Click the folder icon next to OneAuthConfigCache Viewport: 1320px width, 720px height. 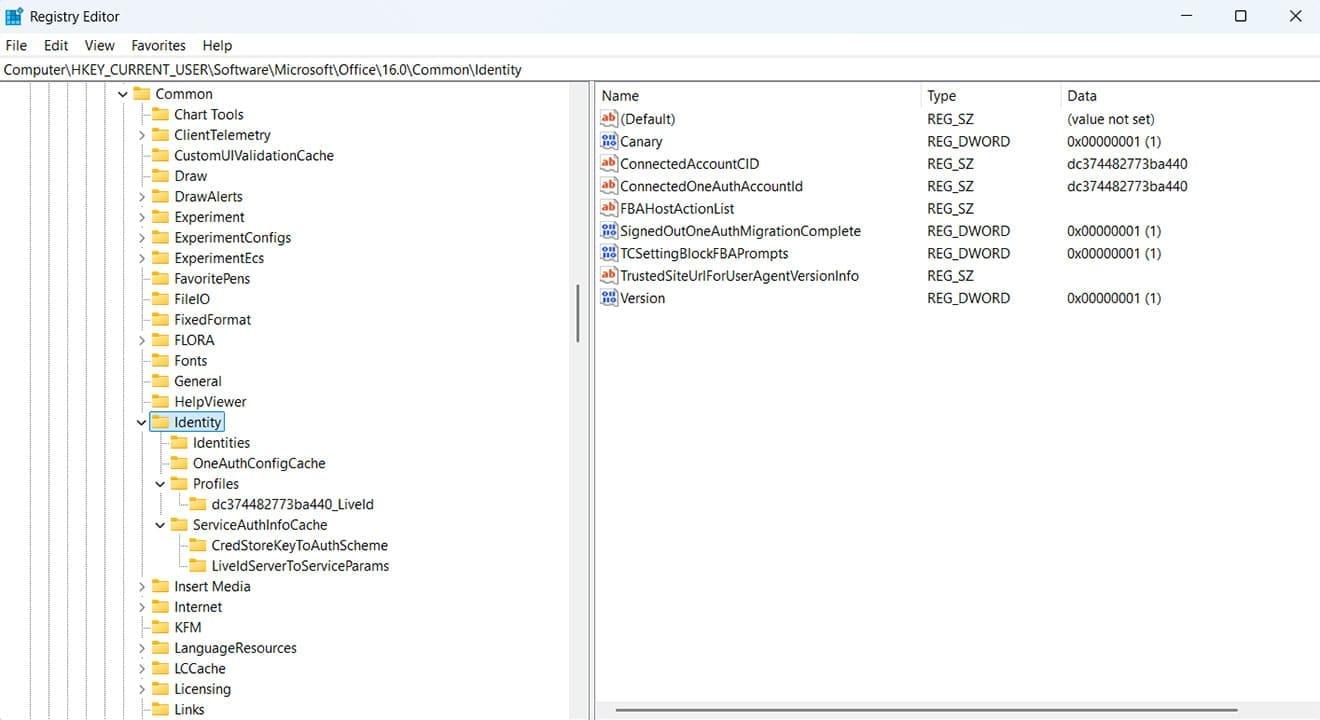point(178,463)
